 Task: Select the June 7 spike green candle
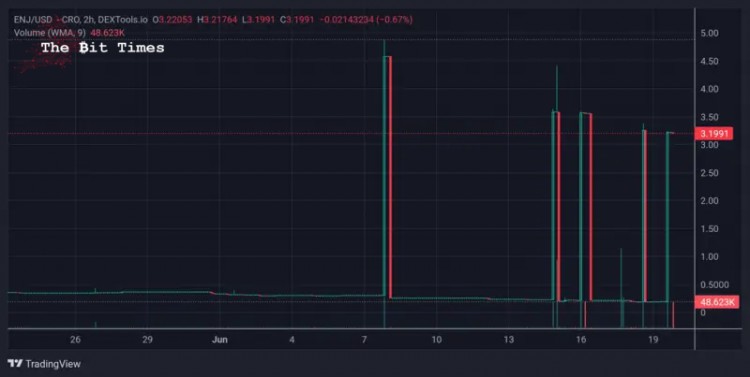click(385, 177)
